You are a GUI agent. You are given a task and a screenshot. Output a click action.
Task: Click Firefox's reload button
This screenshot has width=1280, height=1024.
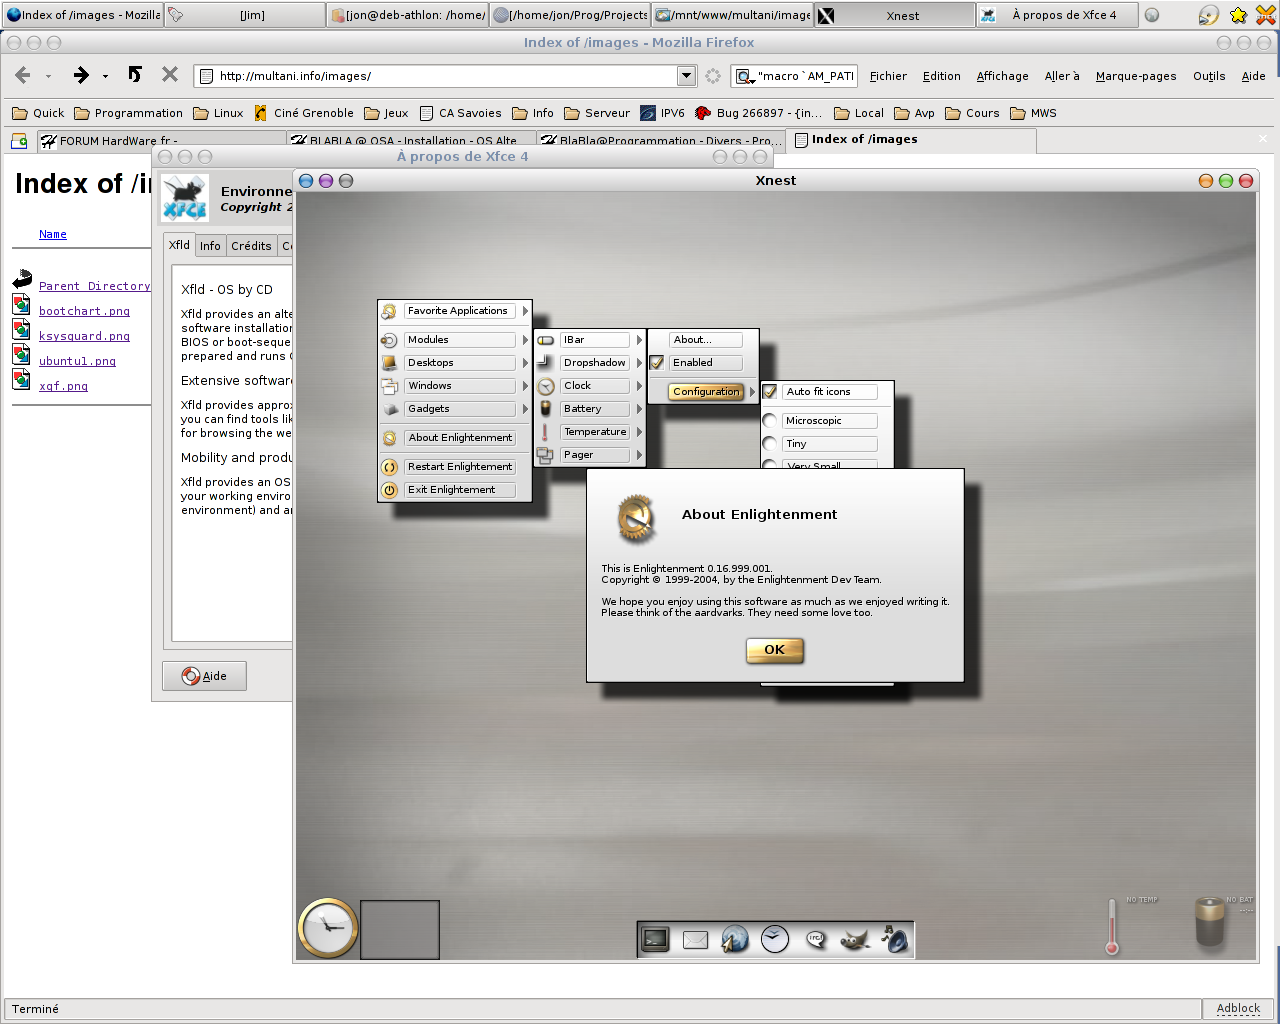tap(135, 75)
